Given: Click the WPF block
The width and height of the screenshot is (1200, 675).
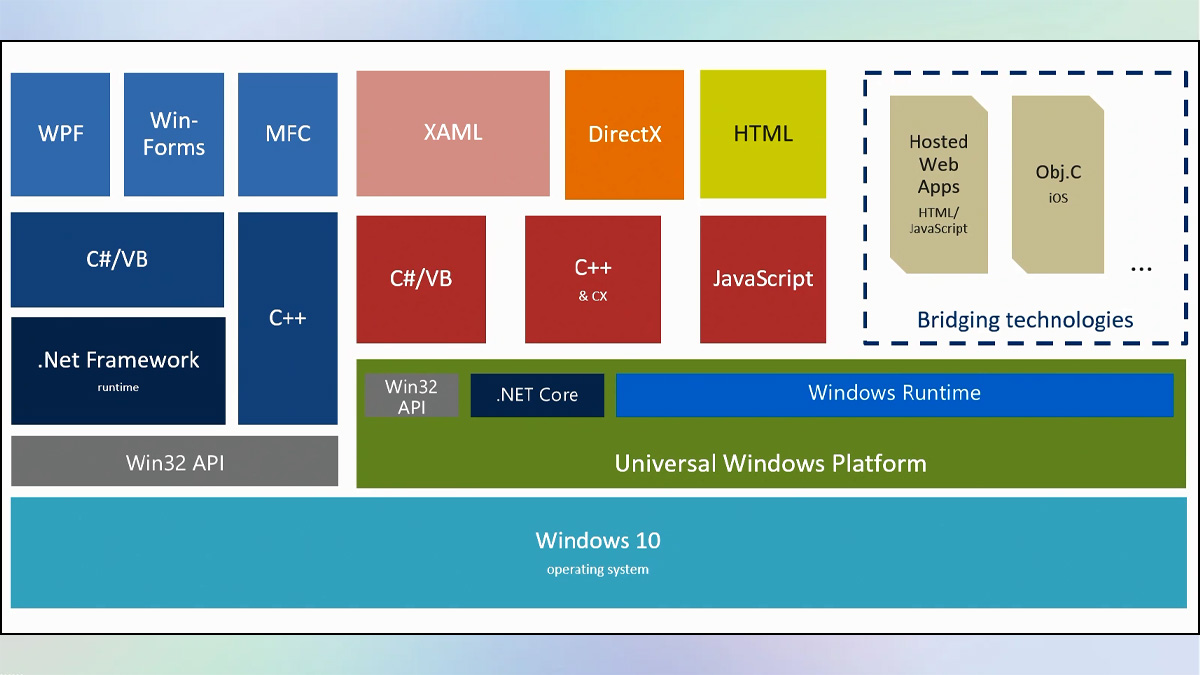Looking at the screenshot, I should pos(60,134).
